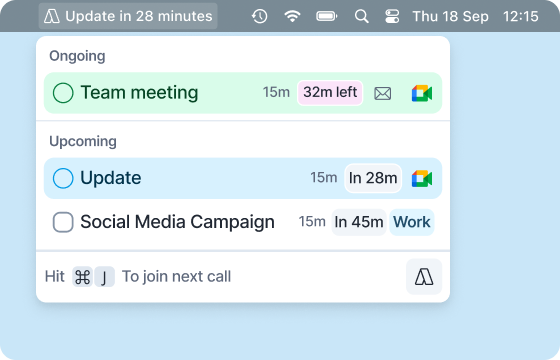
Task: Select the Work tag label
Action: tap(412, 222)
